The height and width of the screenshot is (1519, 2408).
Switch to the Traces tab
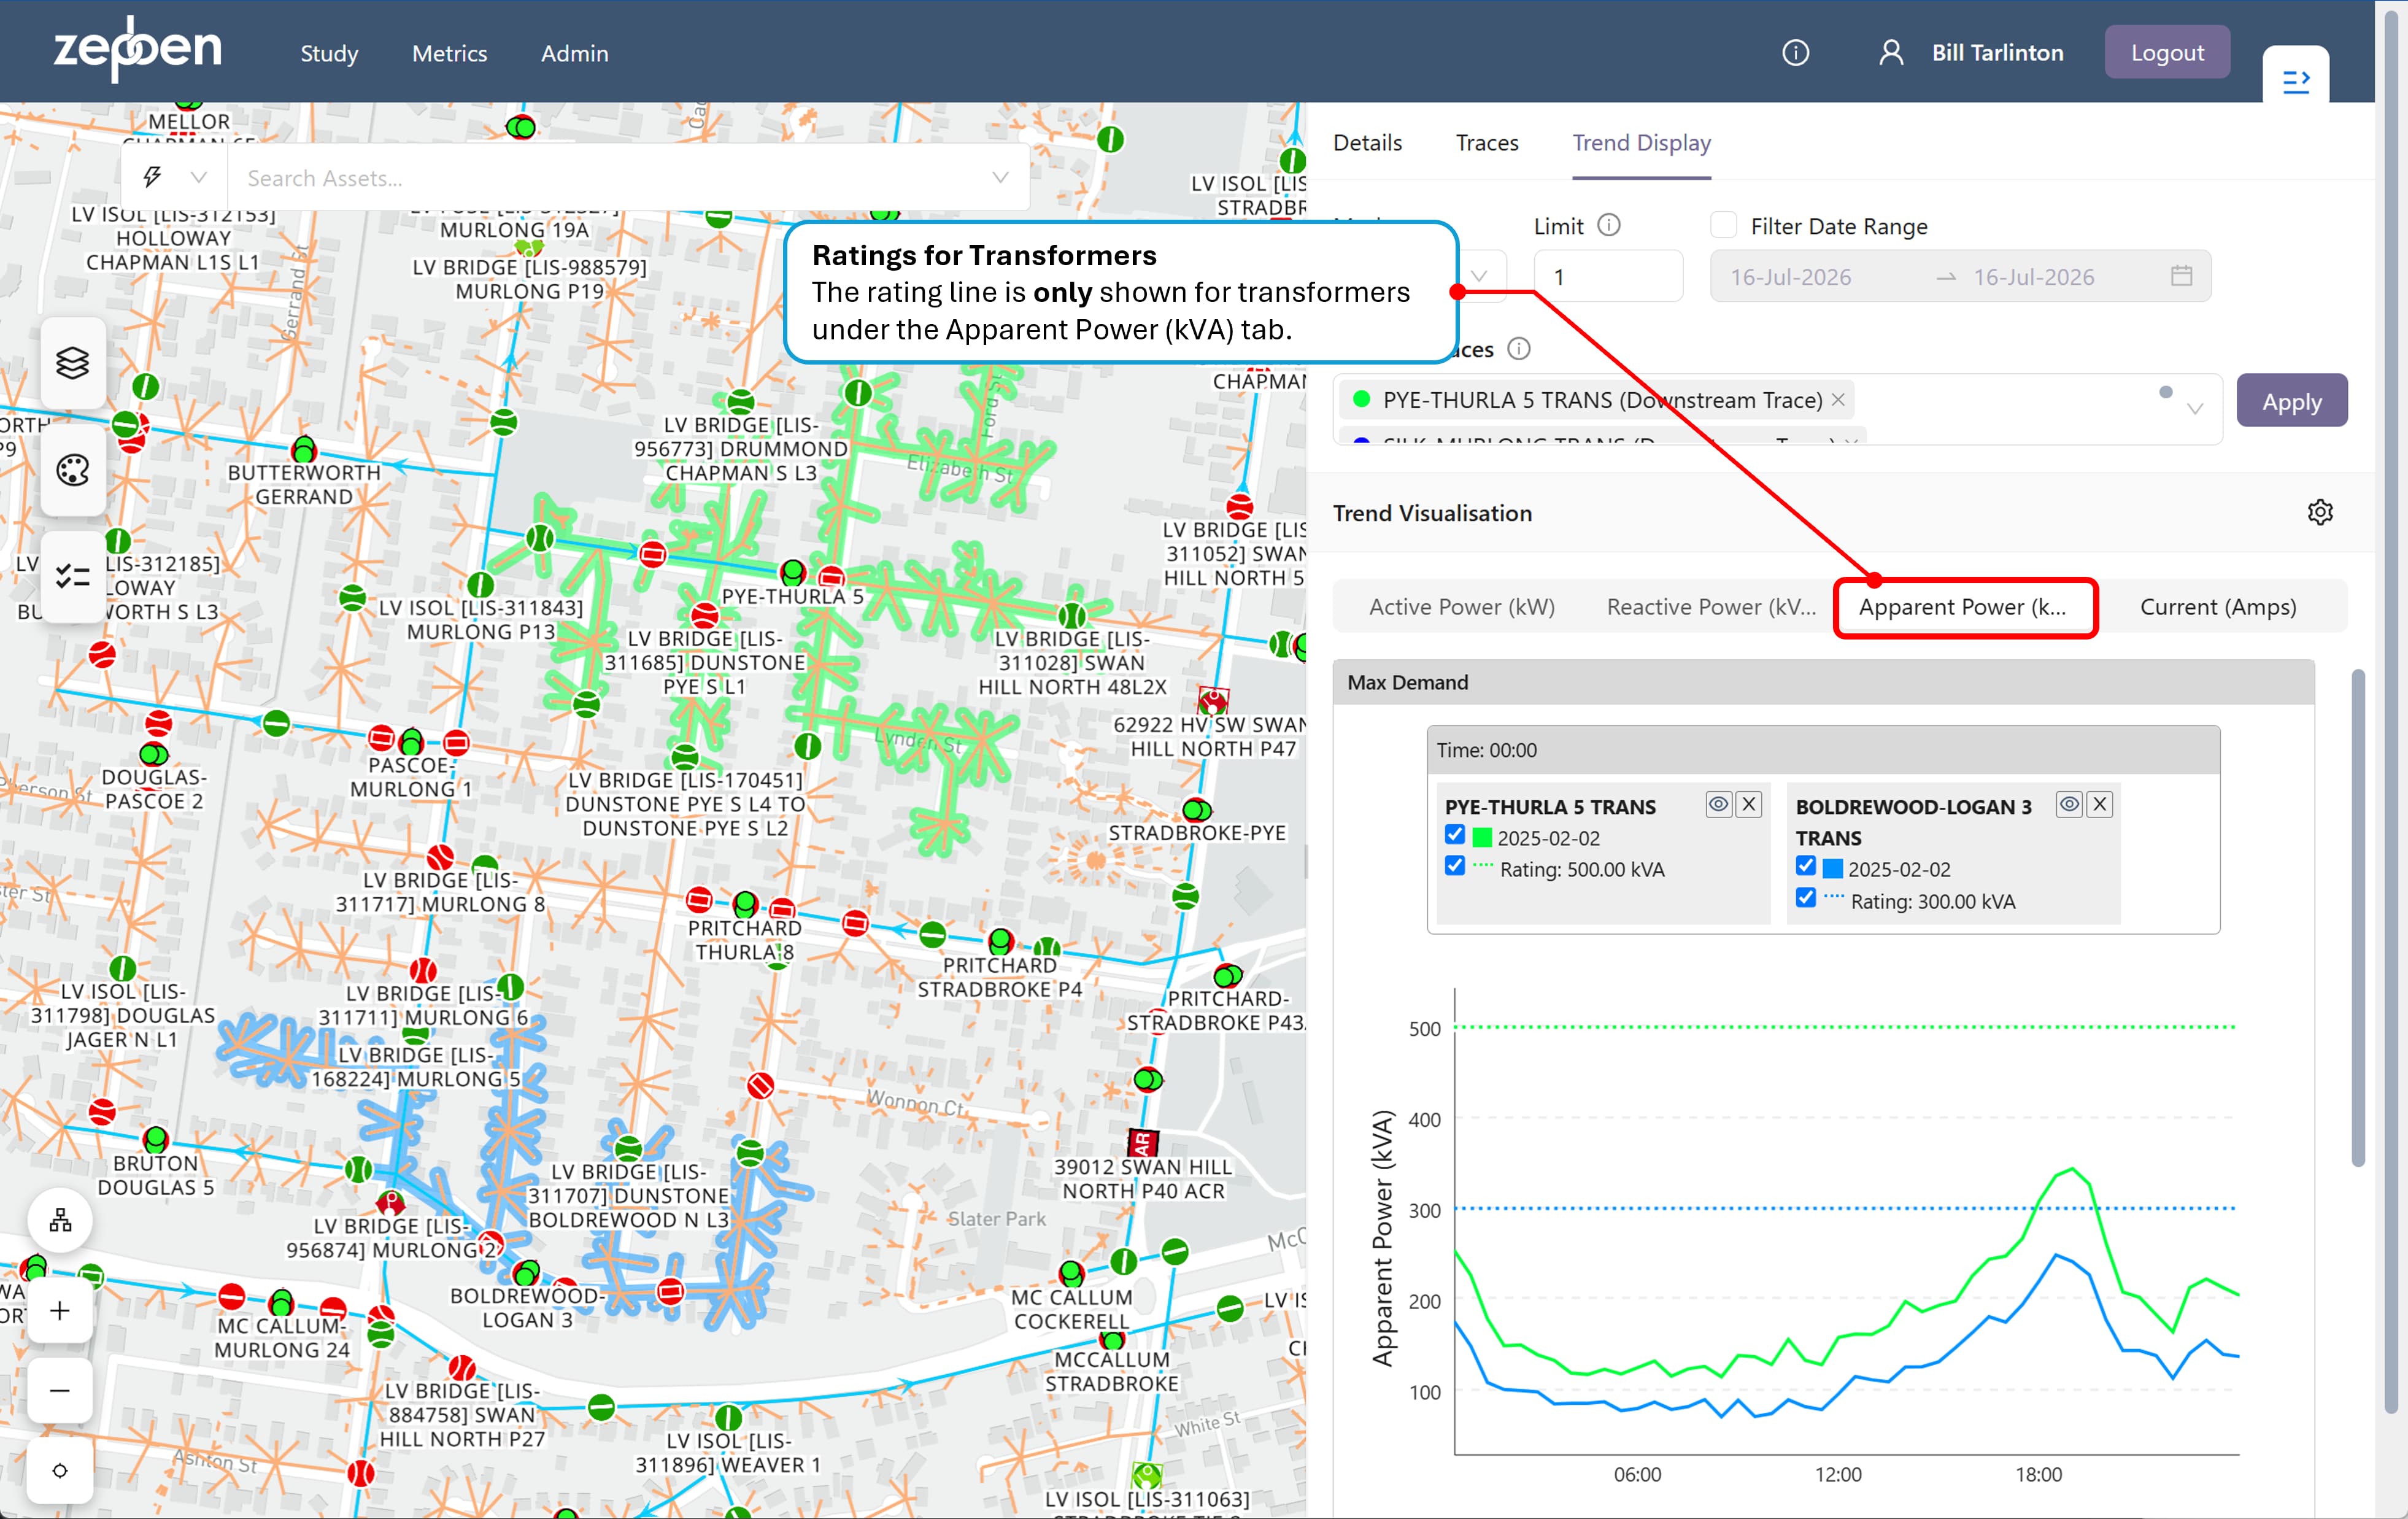tap(1487, 143)
